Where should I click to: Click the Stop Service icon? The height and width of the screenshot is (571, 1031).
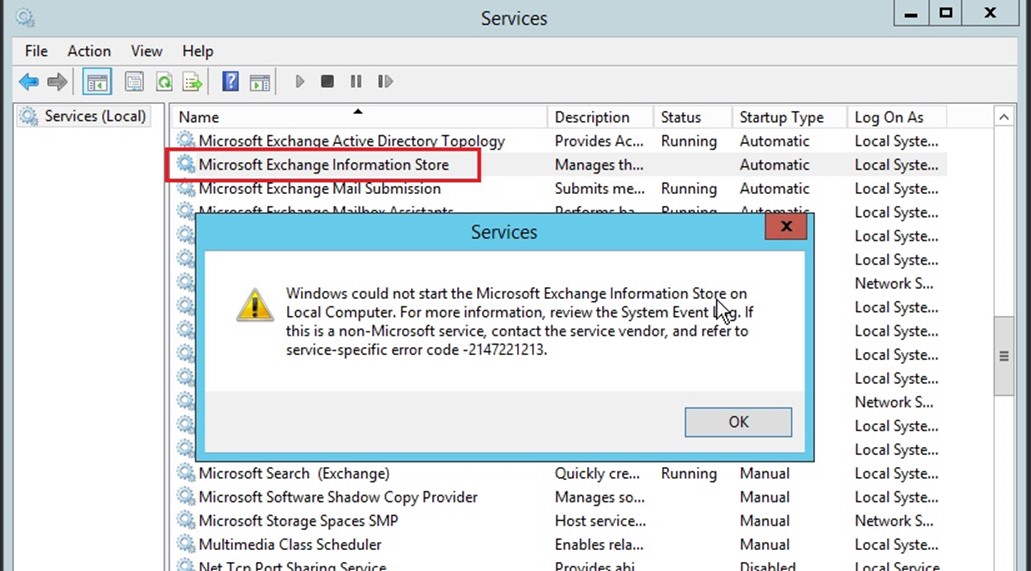(x=327, y=82)
